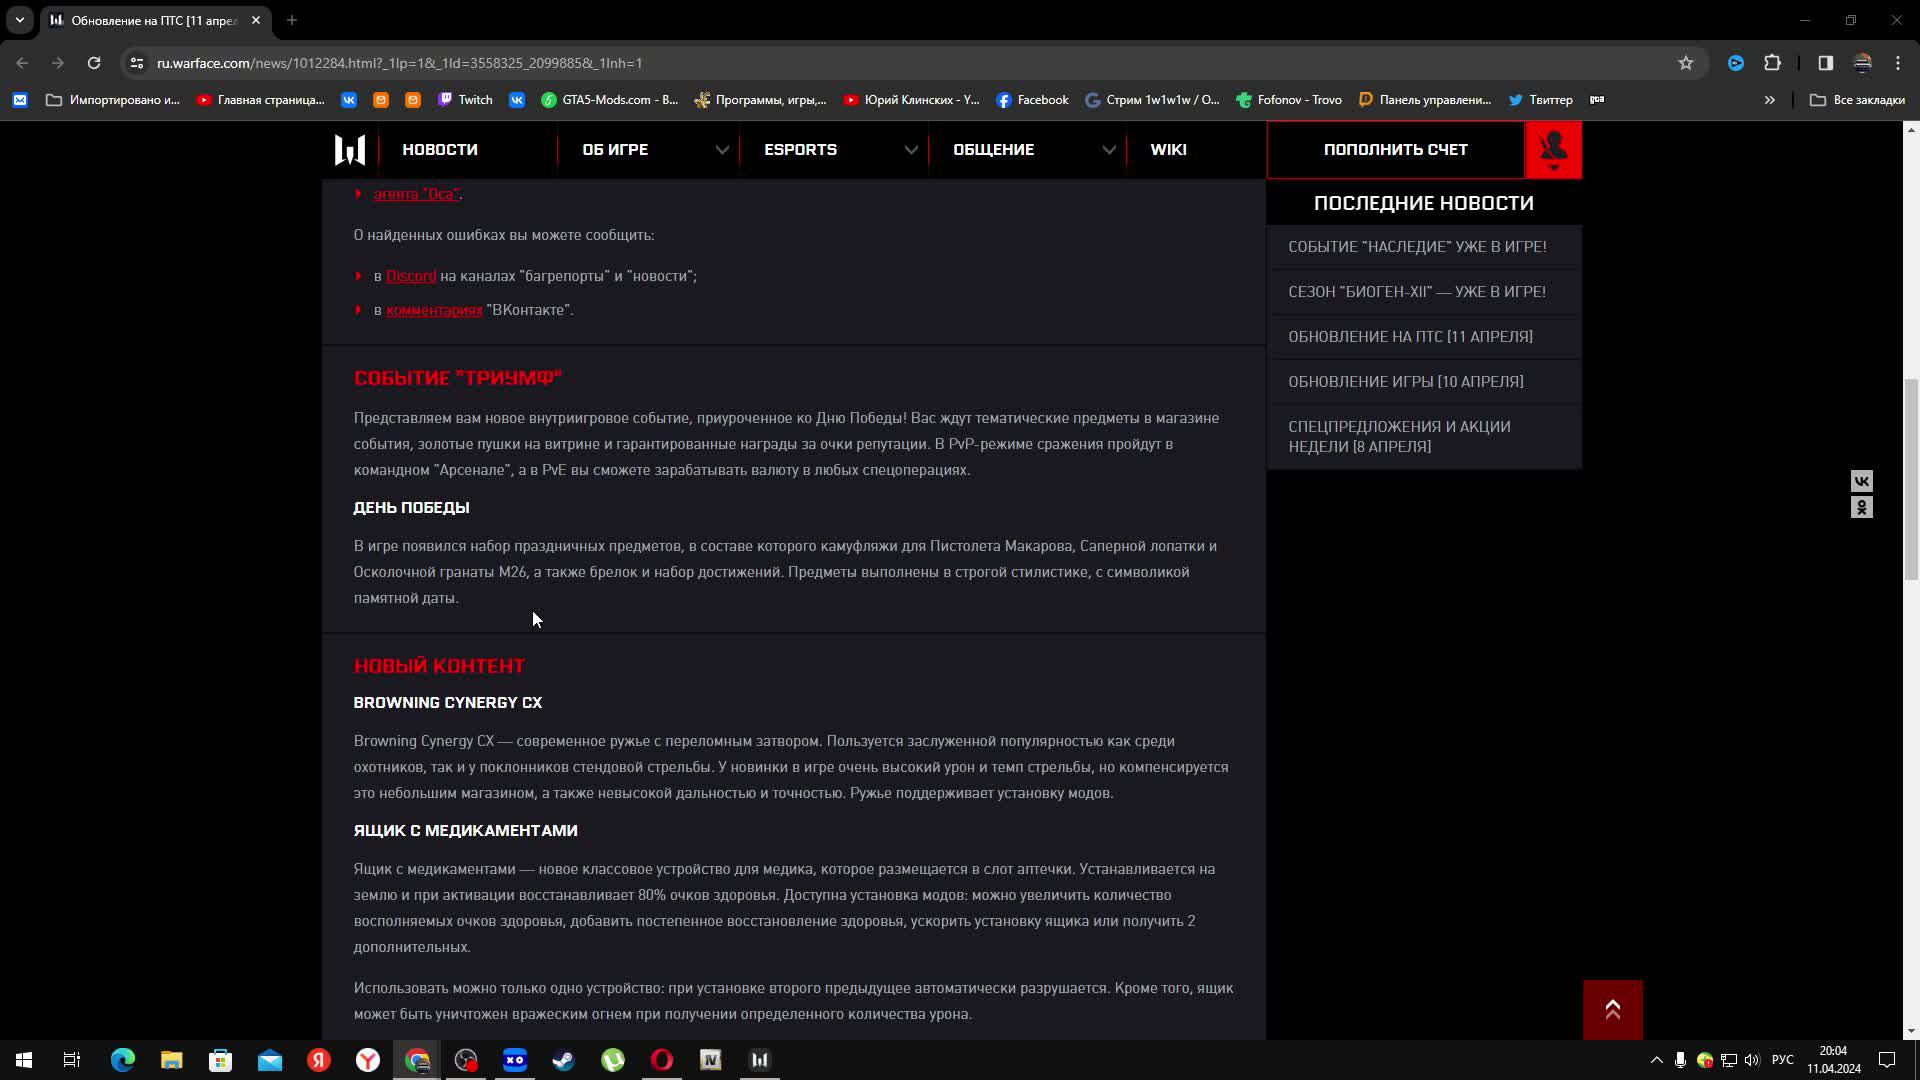Click the Warface logo icon

point(349,150)
